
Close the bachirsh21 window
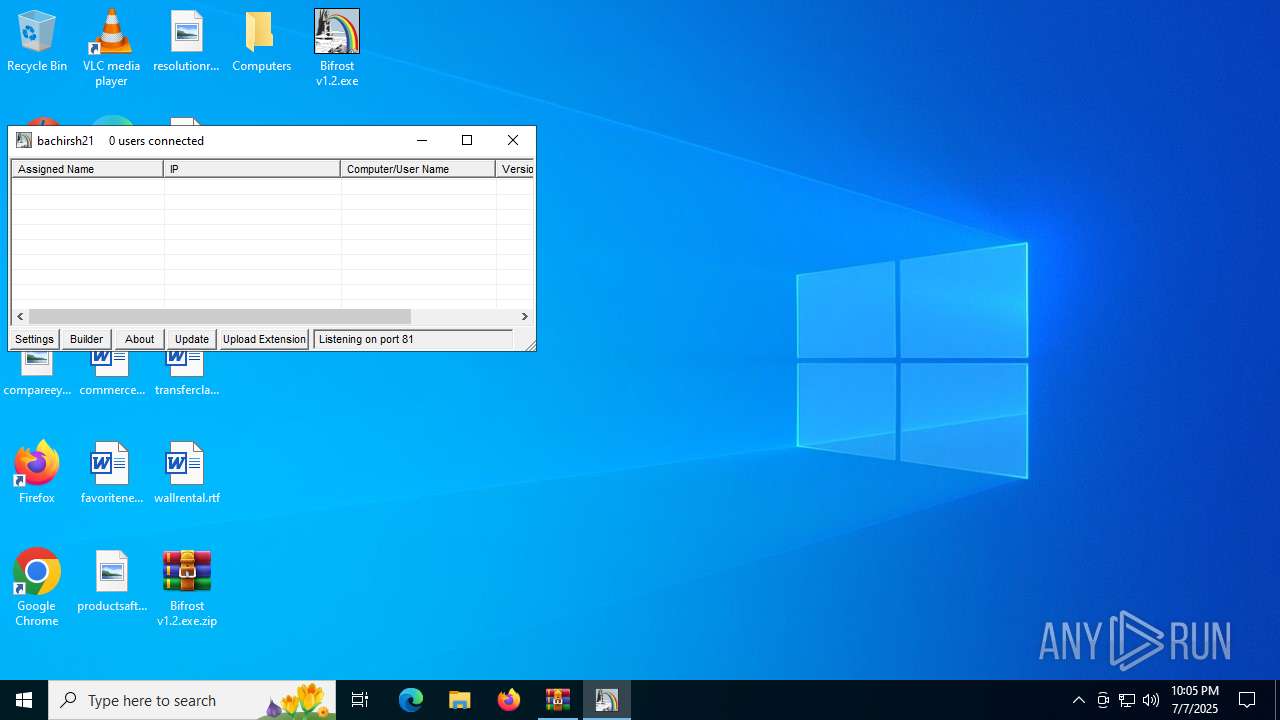point(513,140)
